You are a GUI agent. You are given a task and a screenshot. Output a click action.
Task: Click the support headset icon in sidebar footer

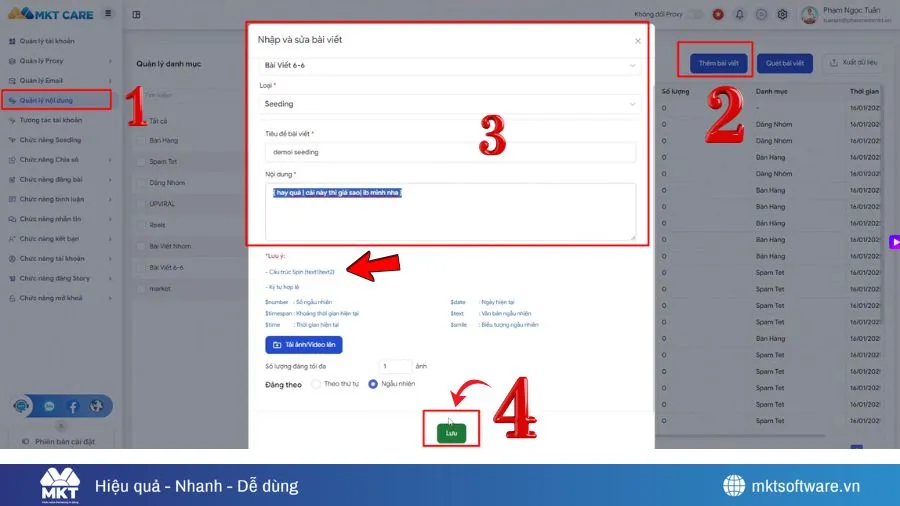tap(21, 406)
